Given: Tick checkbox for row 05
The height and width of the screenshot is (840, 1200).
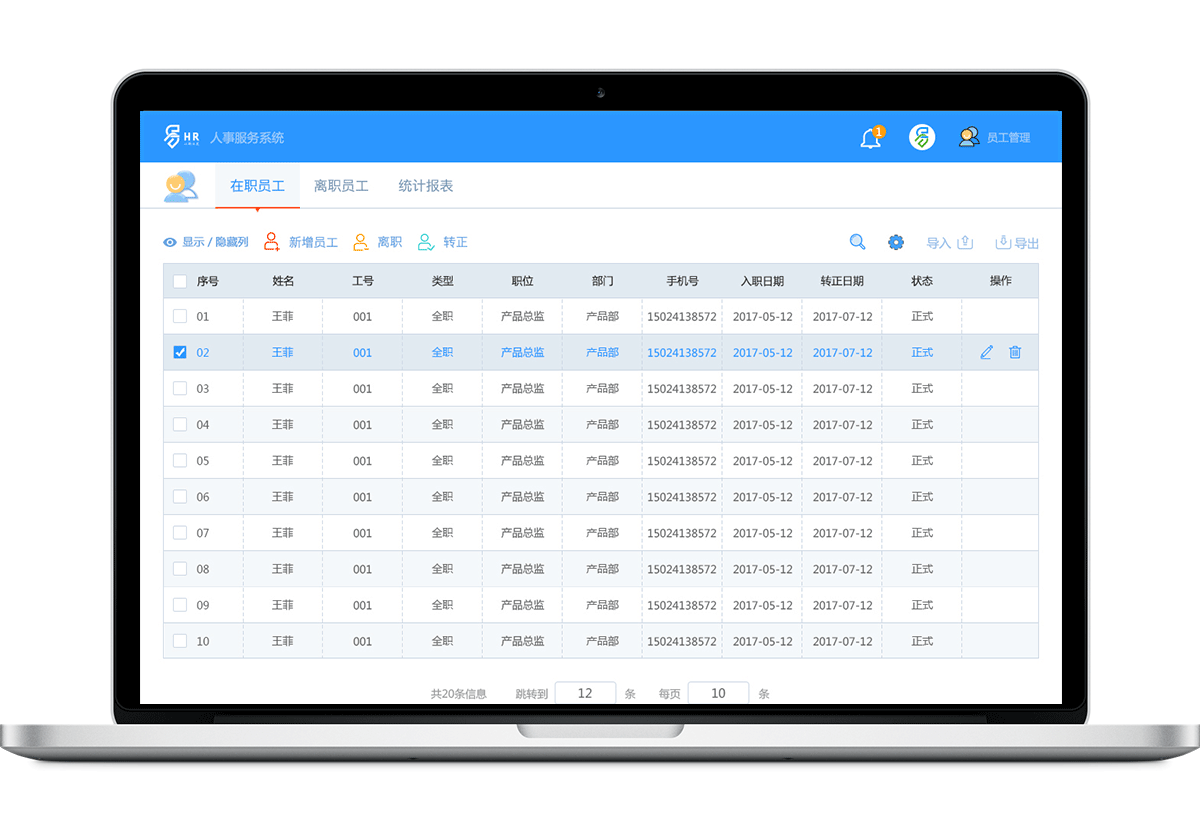Looking at the screenshot, I should pos(180,460).
